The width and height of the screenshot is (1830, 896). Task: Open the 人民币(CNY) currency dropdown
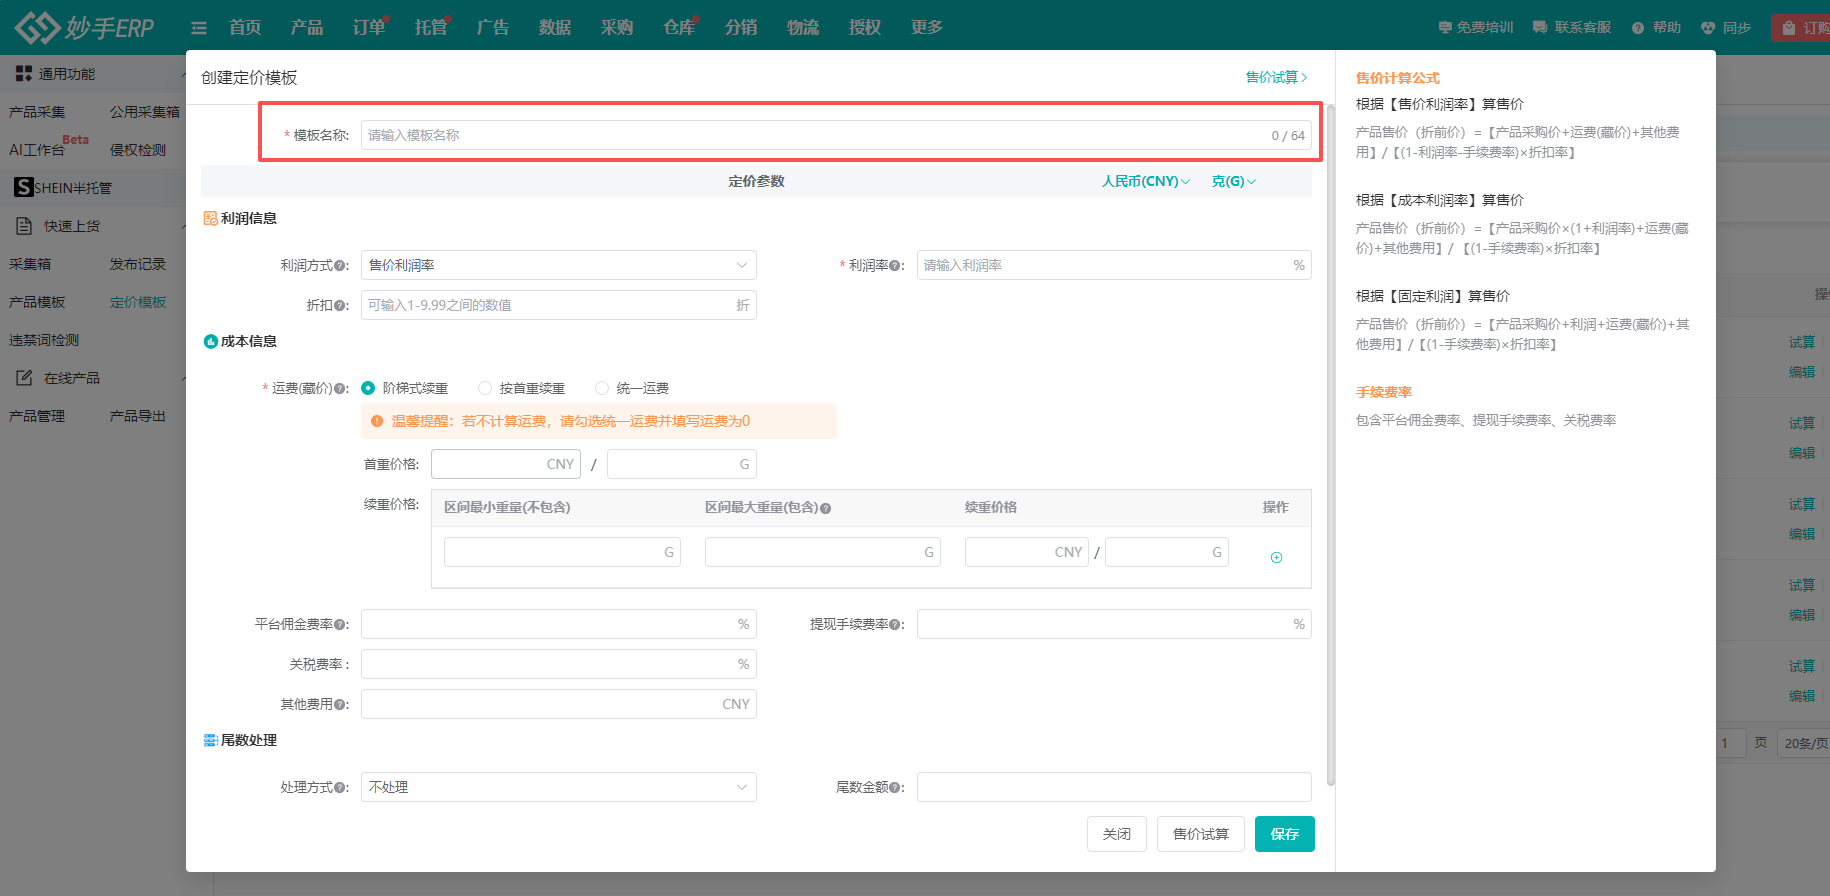point(1145,181)
